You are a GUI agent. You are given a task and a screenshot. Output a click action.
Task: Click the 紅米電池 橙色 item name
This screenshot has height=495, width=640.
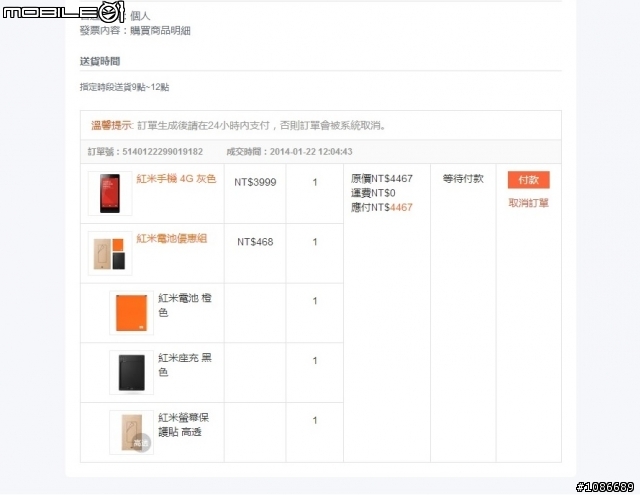pyautogui.click(x=185, y=305)
